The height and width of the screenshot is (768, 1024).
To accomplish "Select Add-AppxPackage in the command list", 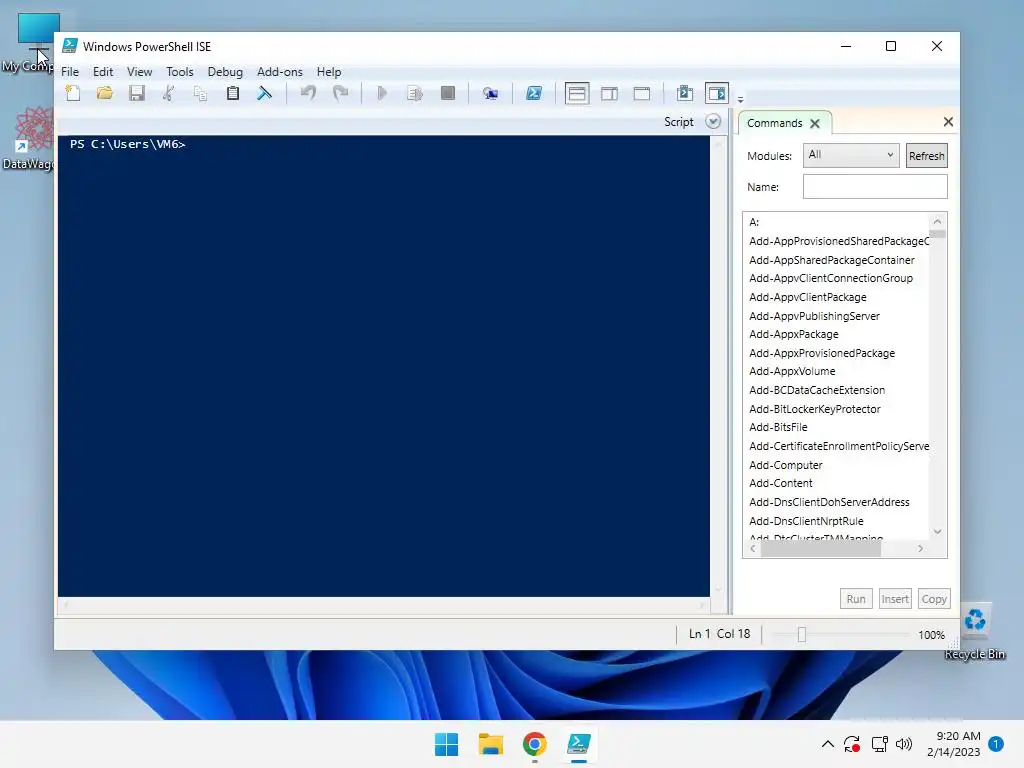I will click(793, 334).
